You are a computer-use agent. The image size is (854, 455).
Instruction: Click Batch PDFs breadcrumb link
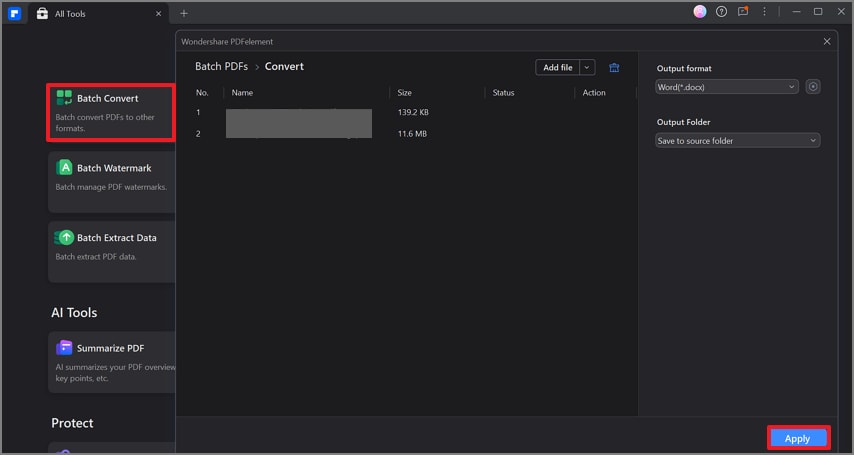(221, 66)
